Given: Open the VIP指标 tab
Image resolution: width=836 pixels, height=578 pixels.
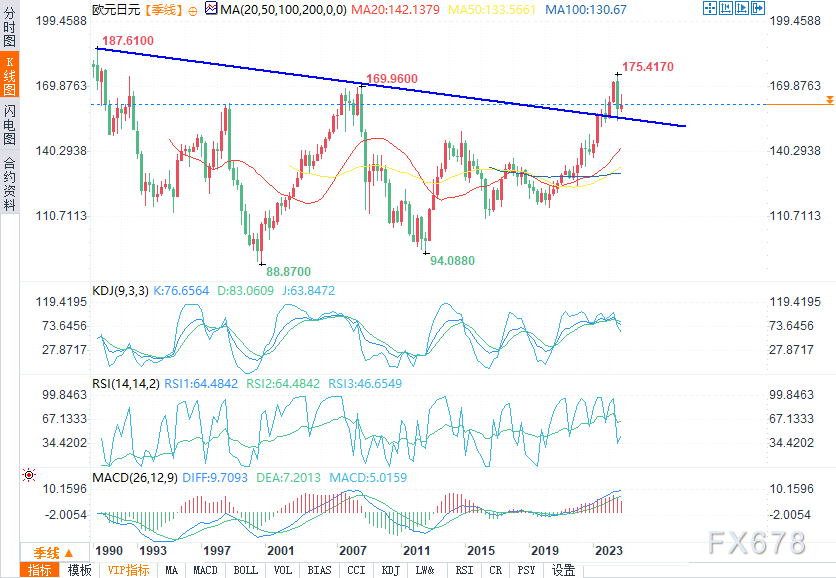Looking at the screenshot, I should pyautogui.click(x=128, y=570).
